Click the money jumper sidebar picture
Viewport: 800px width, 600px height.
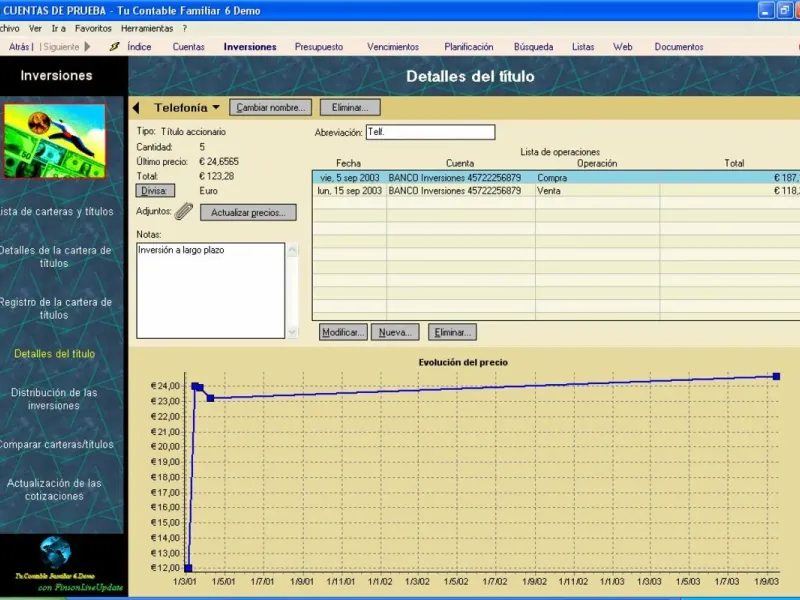(x=55, y=141)
